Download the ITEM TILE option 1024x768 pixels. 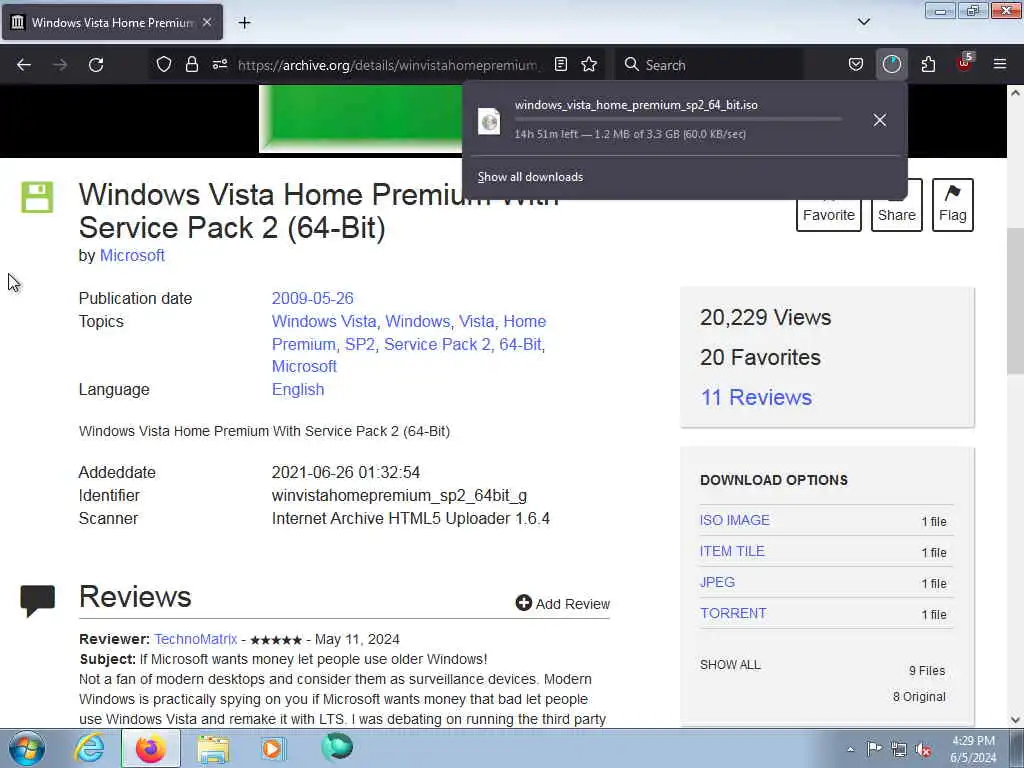coord(732,551)
